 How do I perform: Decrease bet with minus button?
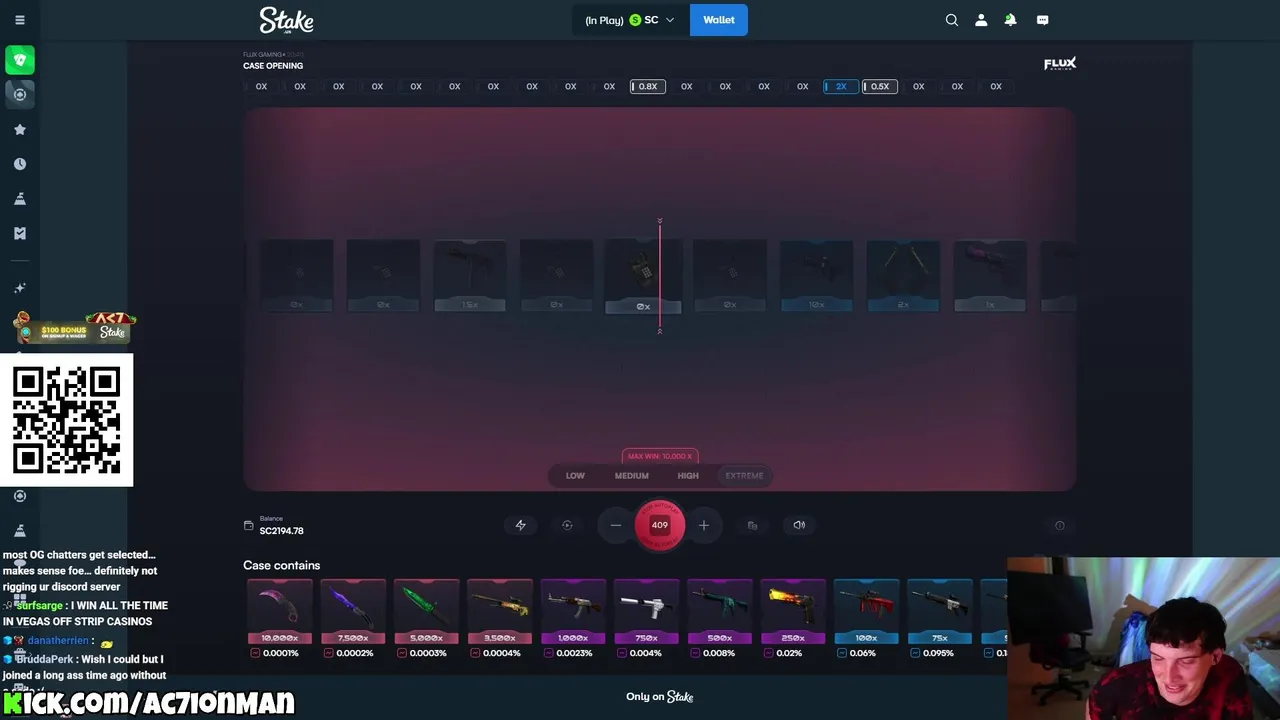[616, 525]
